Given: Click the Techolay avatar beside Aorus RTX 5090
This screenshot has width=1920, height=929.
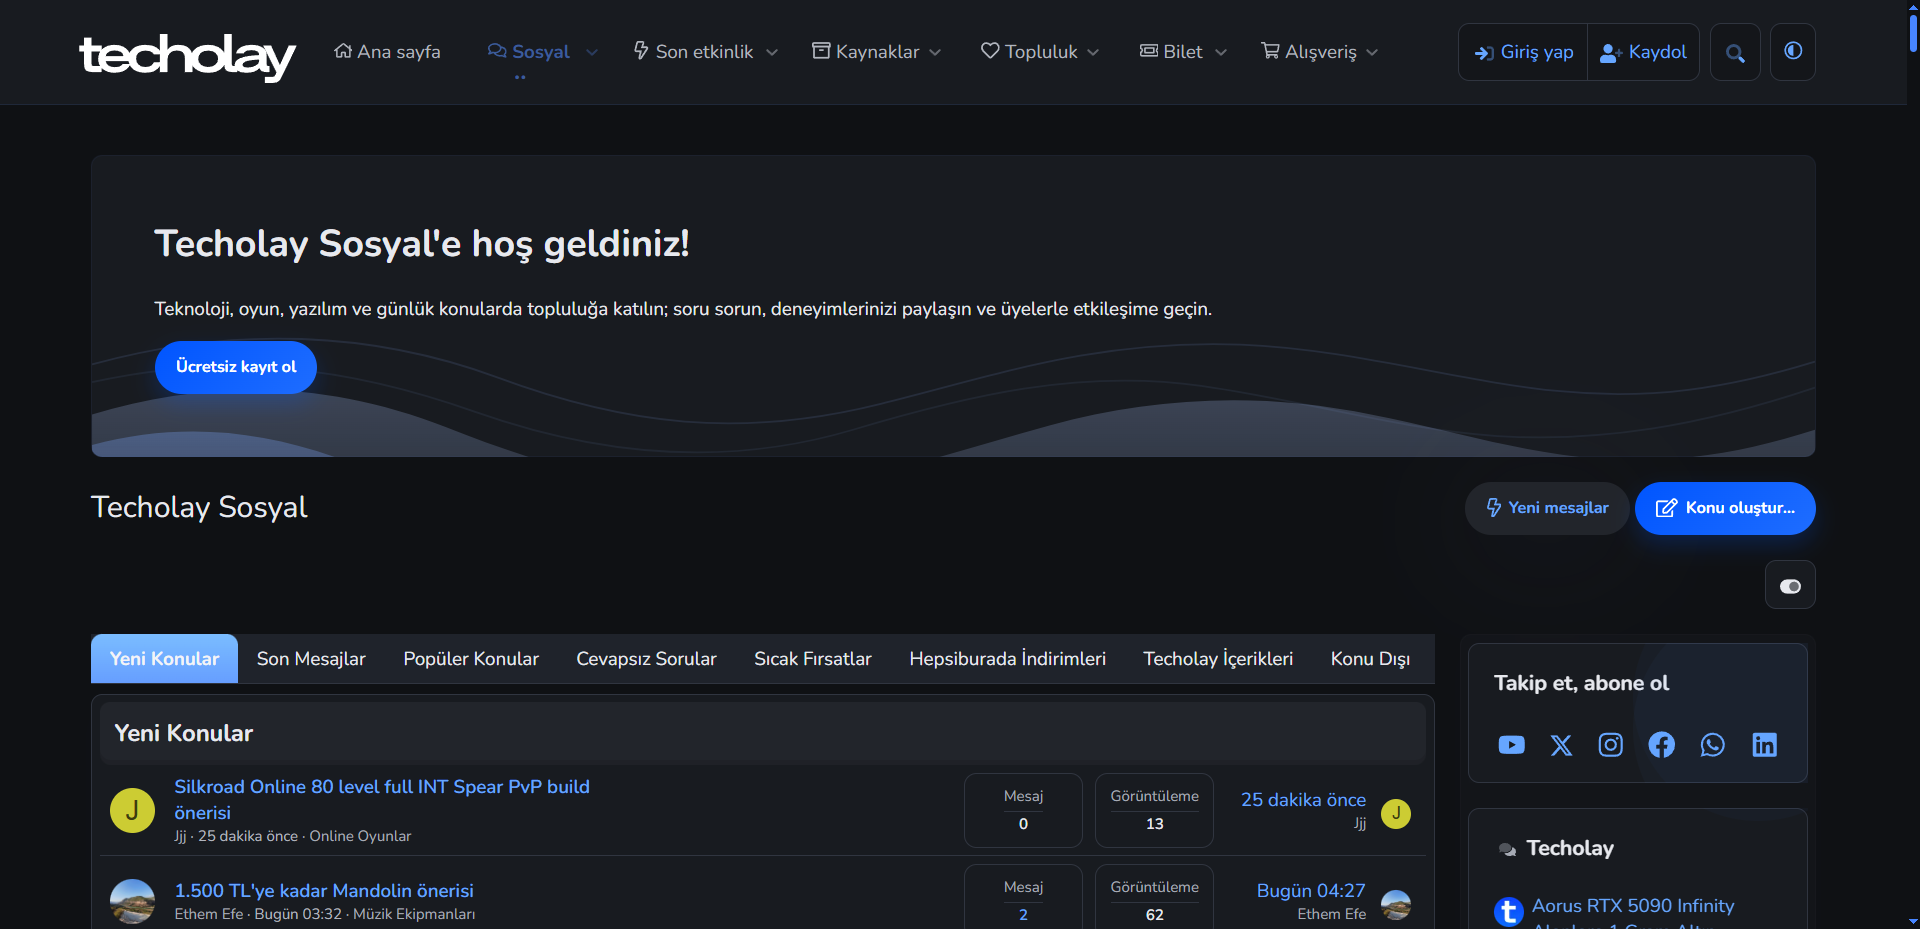Looking at the screenshot, I should (x=1509, y=911).
